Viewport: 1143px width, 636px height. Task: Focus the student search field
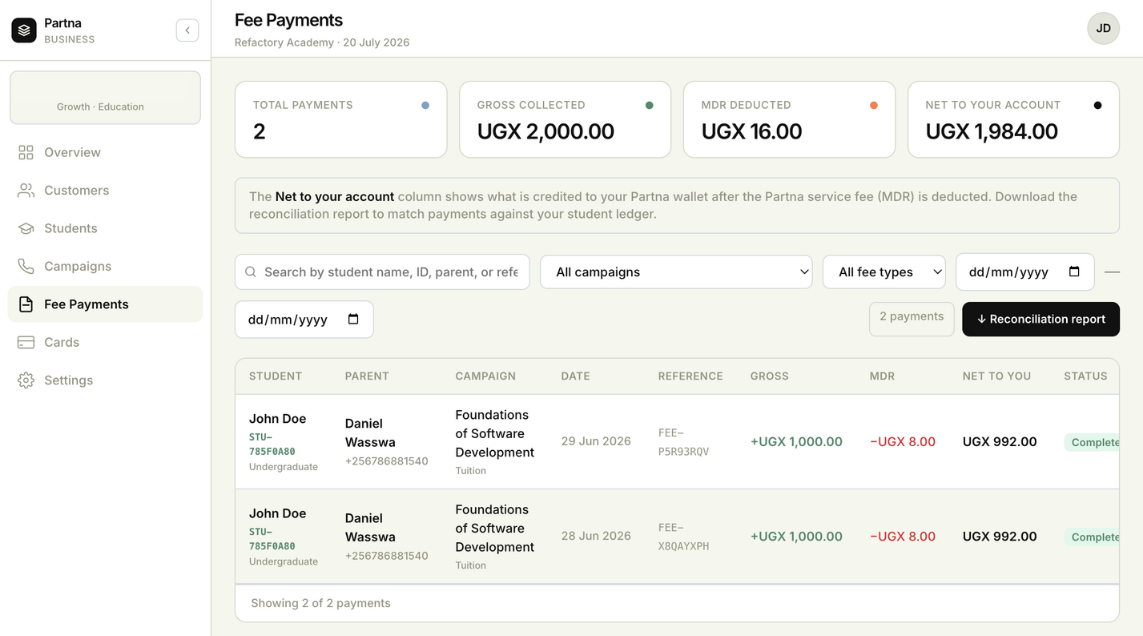[x=382, y=272]
